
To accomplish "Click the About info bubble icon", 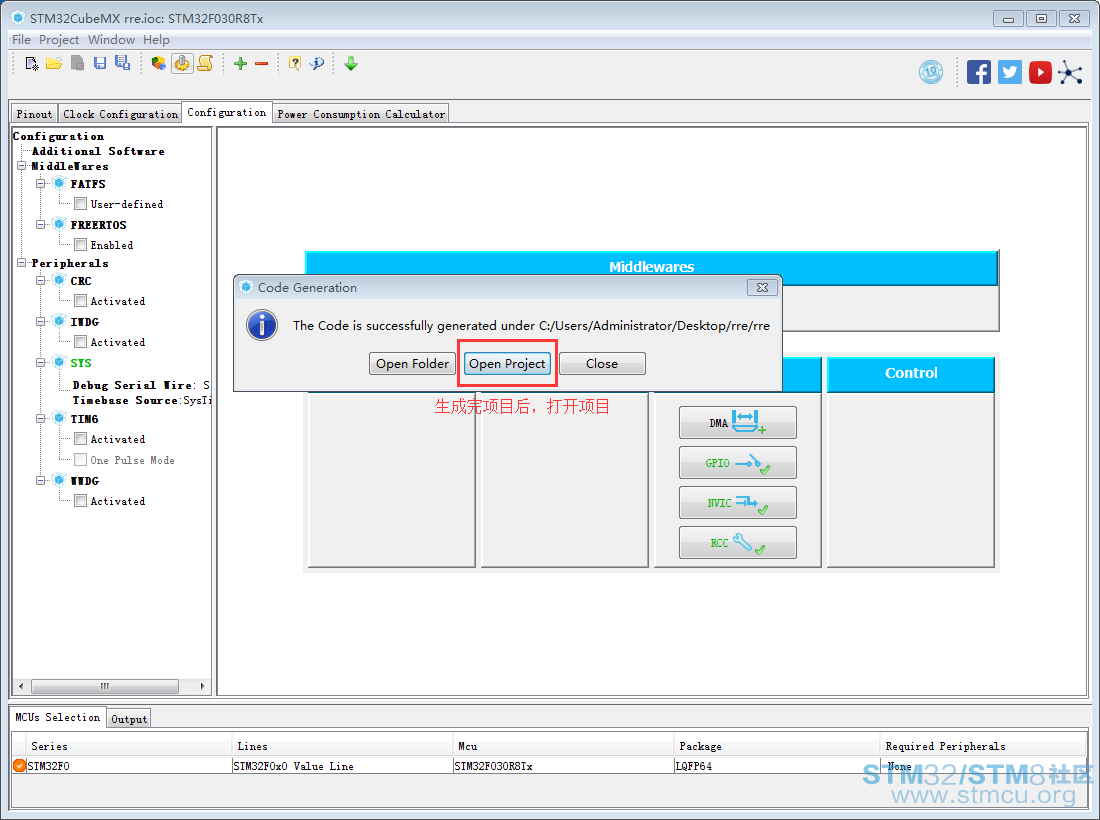I will coord(317,64).
